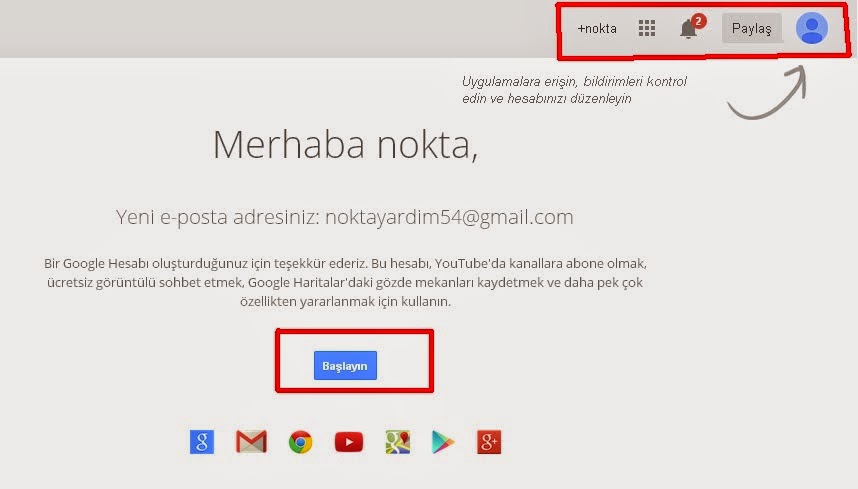The image size is (858, 489).
Task: Open the Google Play store icon
Action: tap(442, 442)
